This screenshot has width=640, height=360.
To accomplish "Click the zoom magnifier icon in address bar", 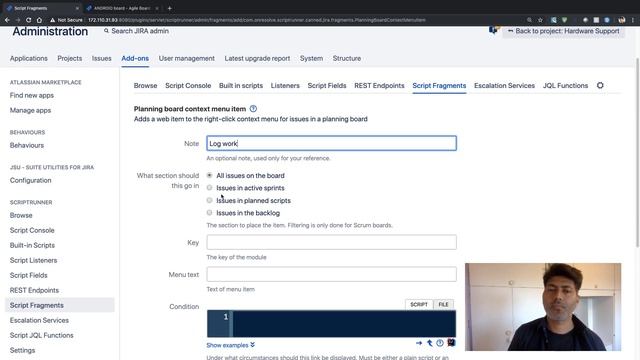I will pos(529,20).
